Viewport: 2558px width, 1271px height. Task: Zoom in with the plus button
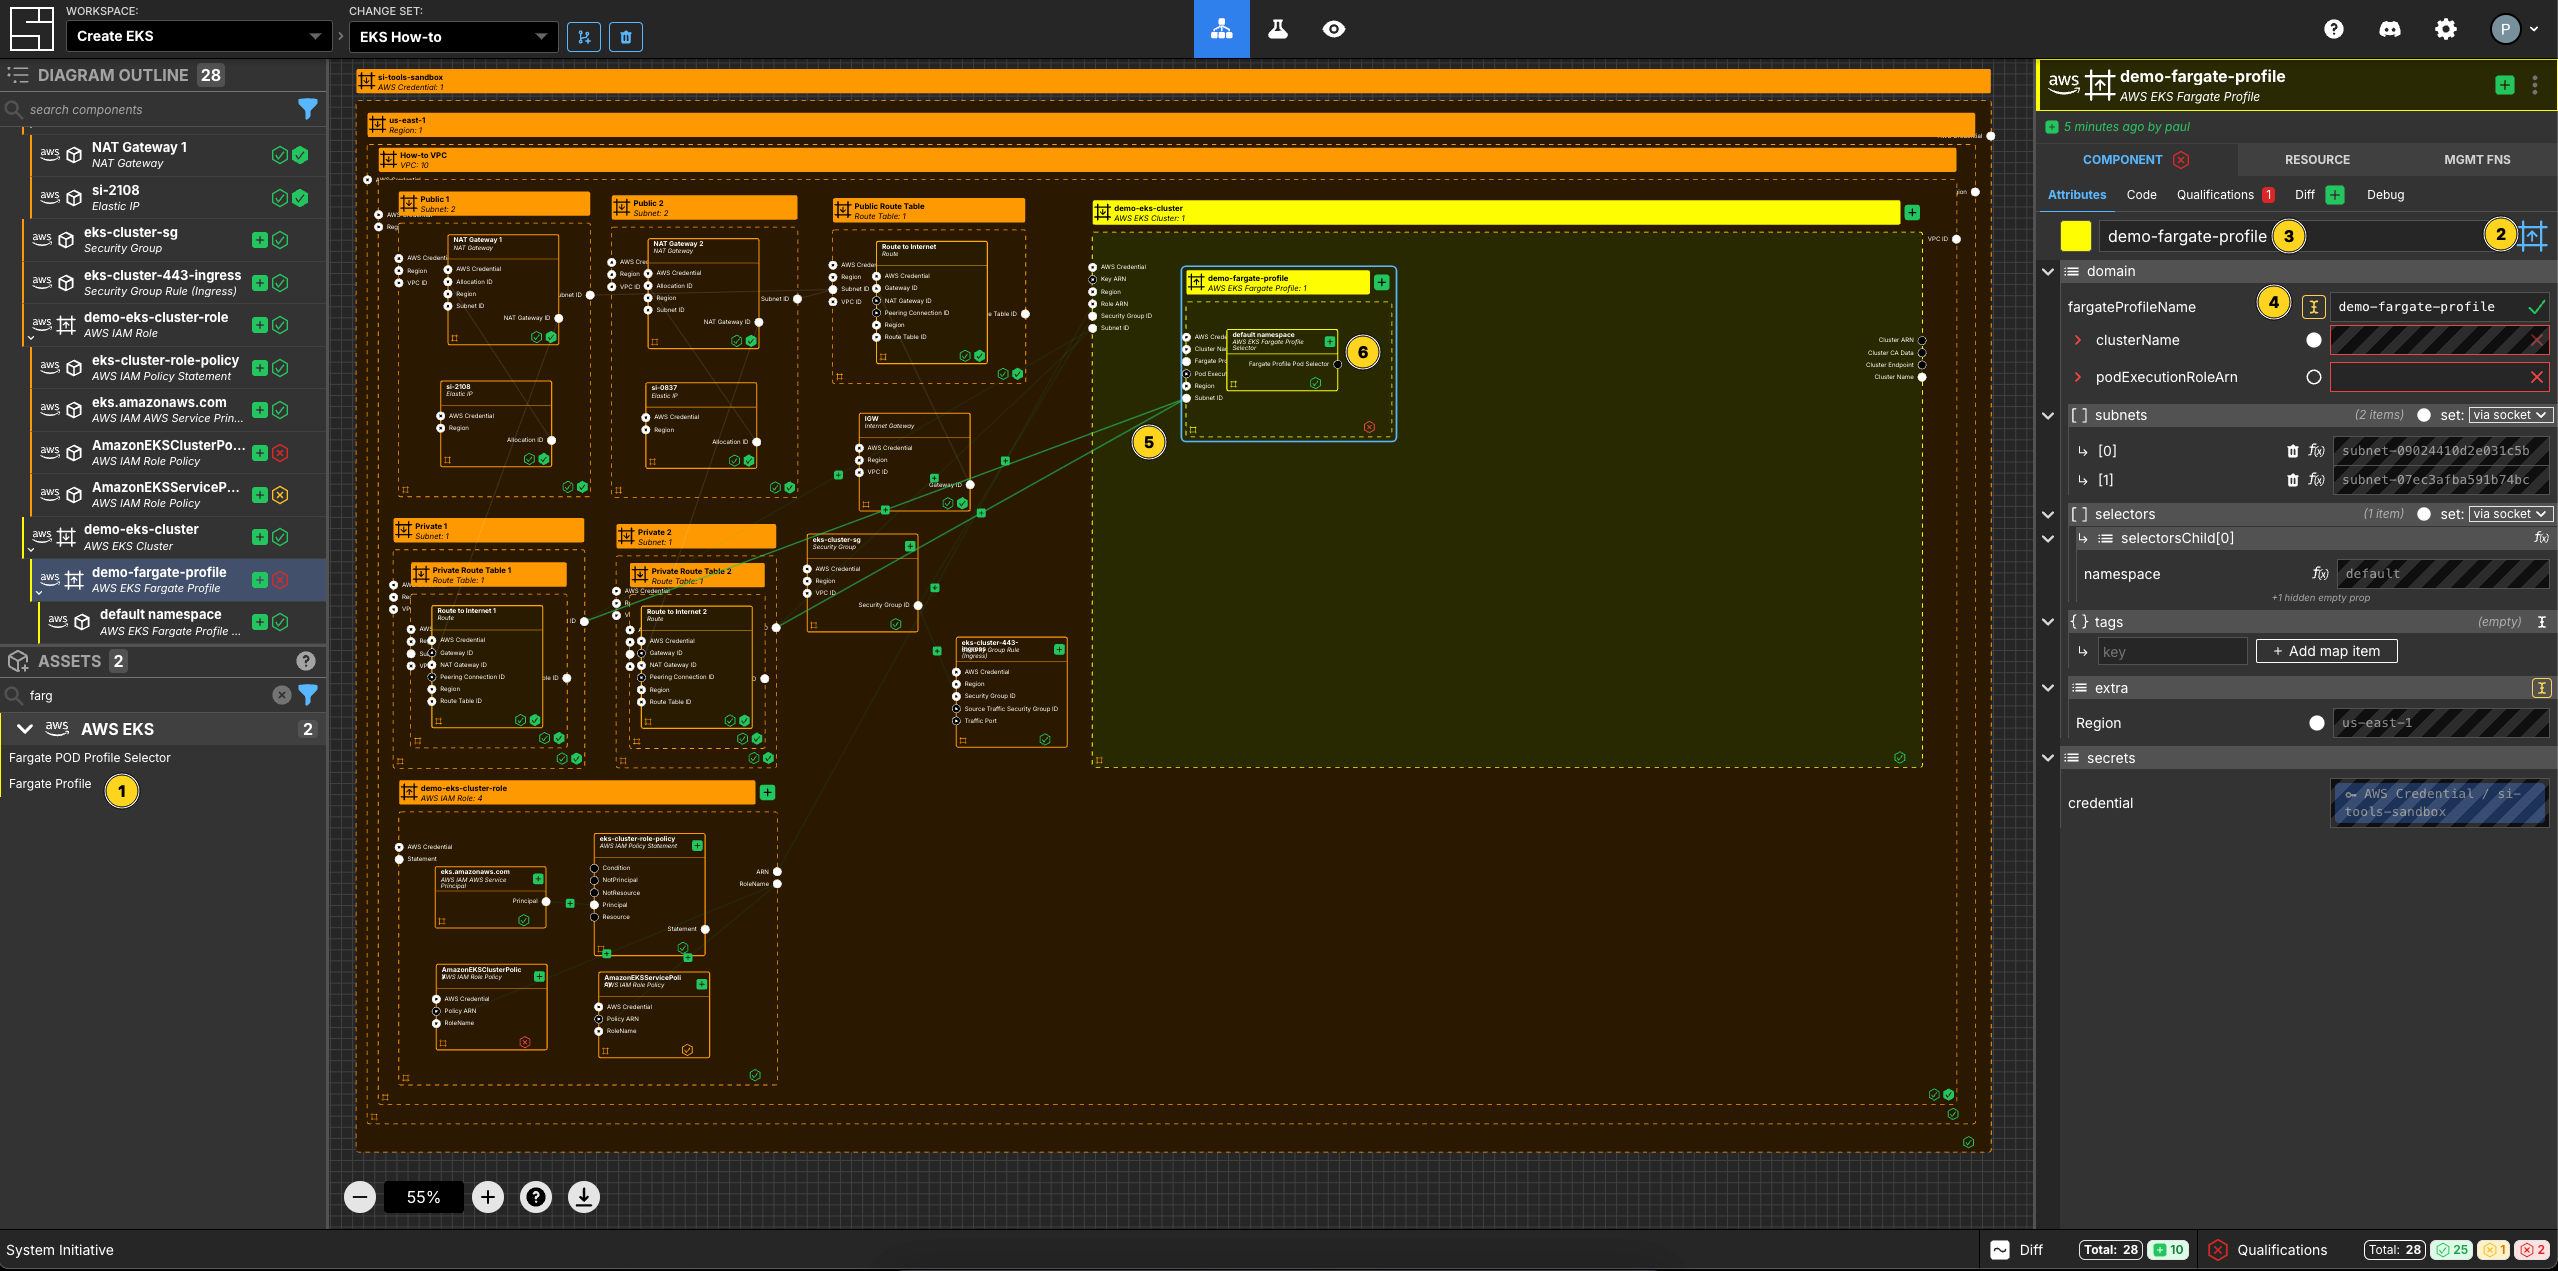click(x=488, y=1197)
